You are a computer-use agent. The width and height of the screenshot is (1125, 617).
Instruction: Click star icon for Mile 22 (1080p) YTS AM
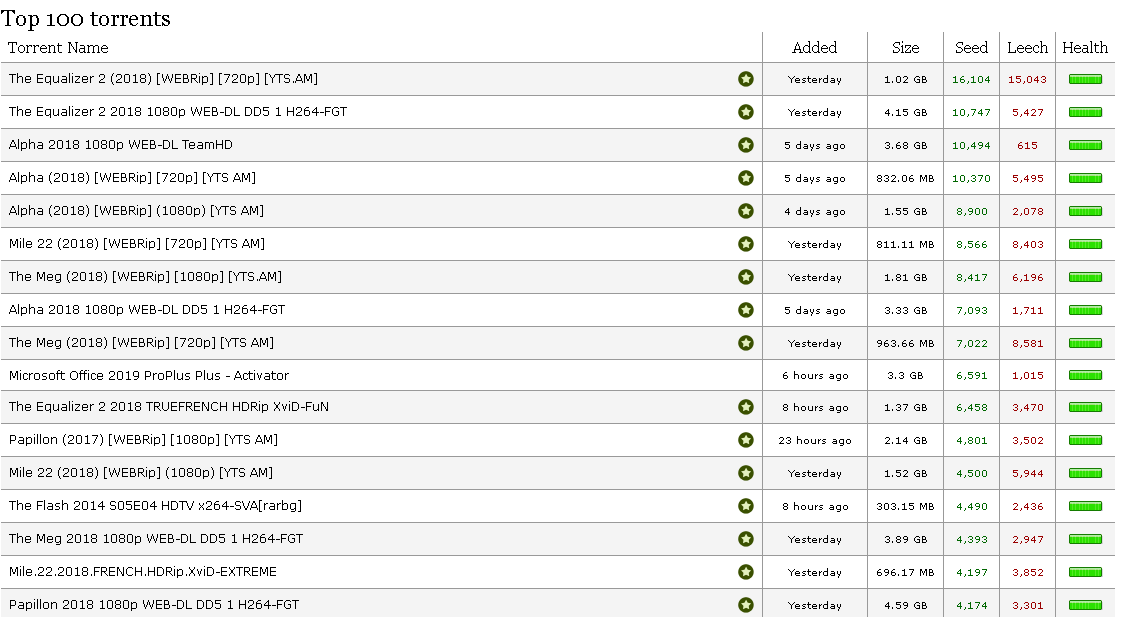[x=745, y=473]
